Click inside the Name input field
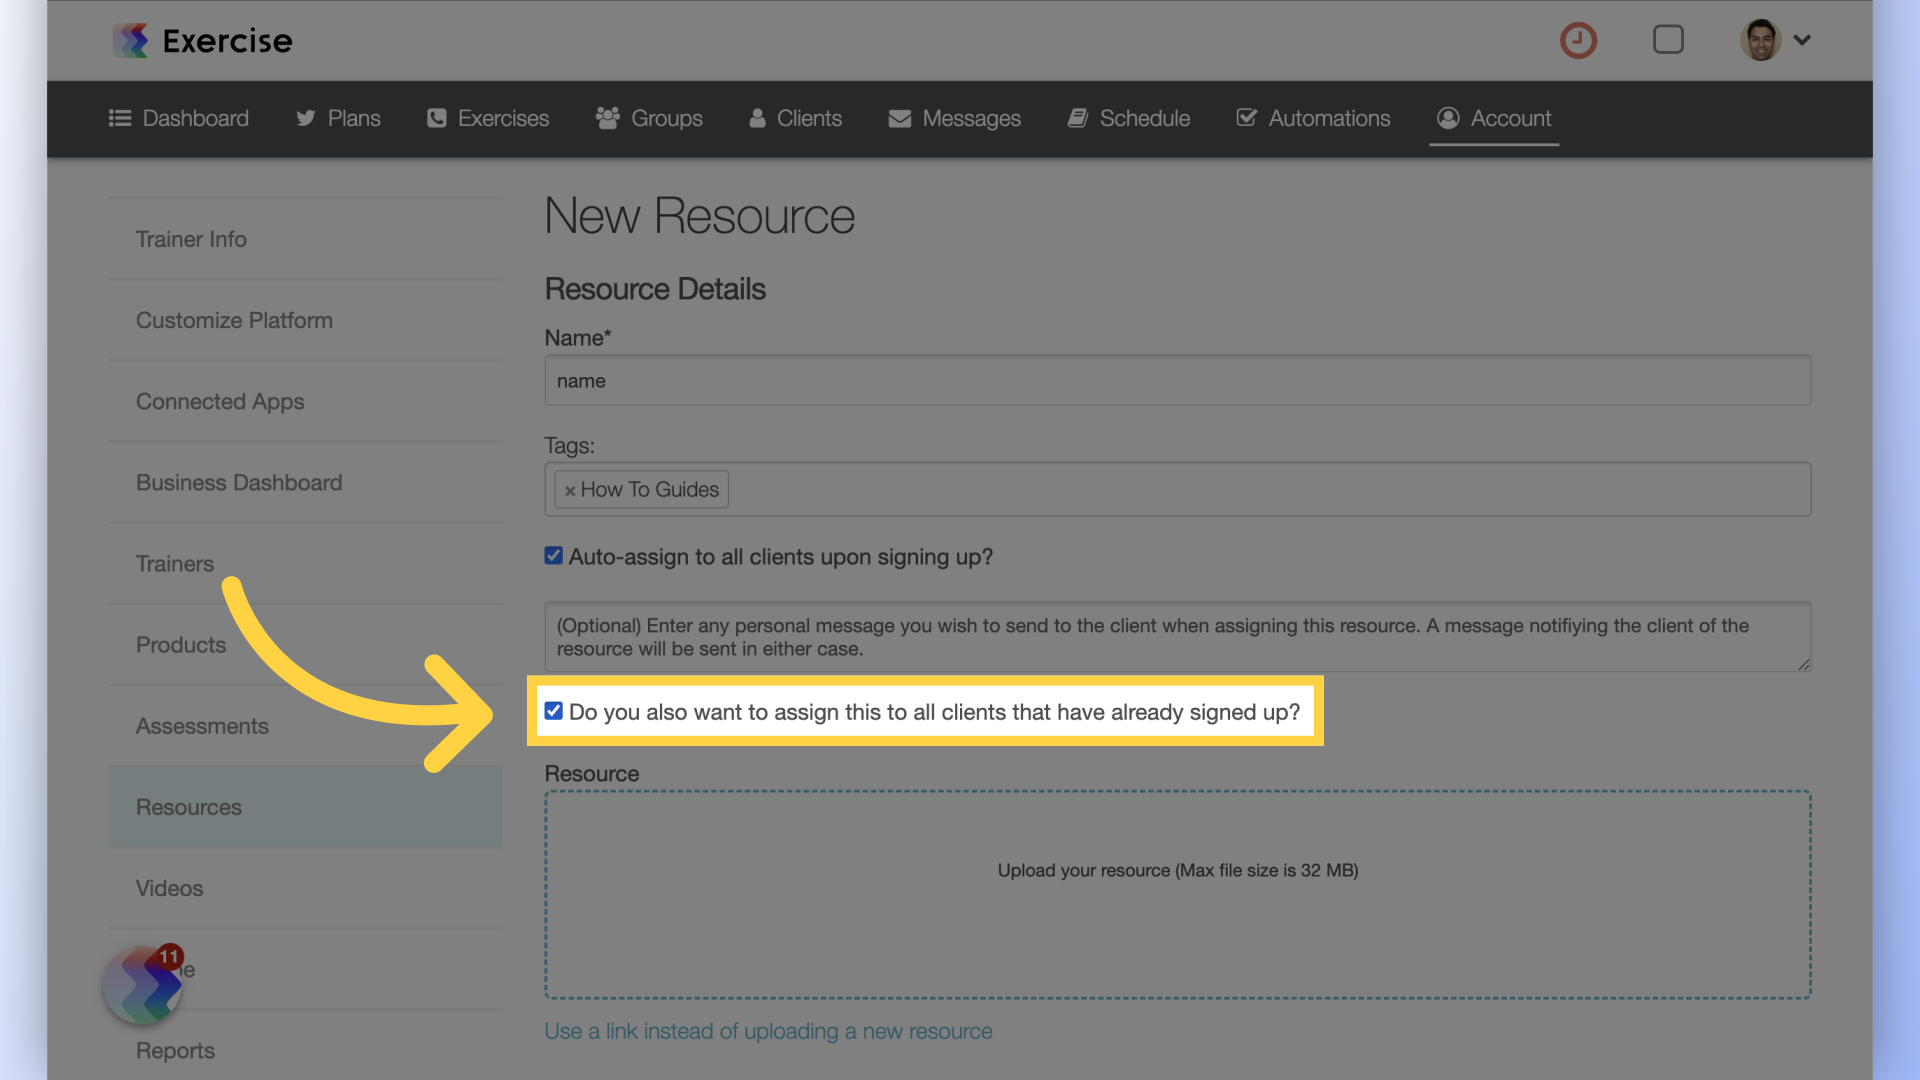 pyautogui.click(x=1176, y=380)
